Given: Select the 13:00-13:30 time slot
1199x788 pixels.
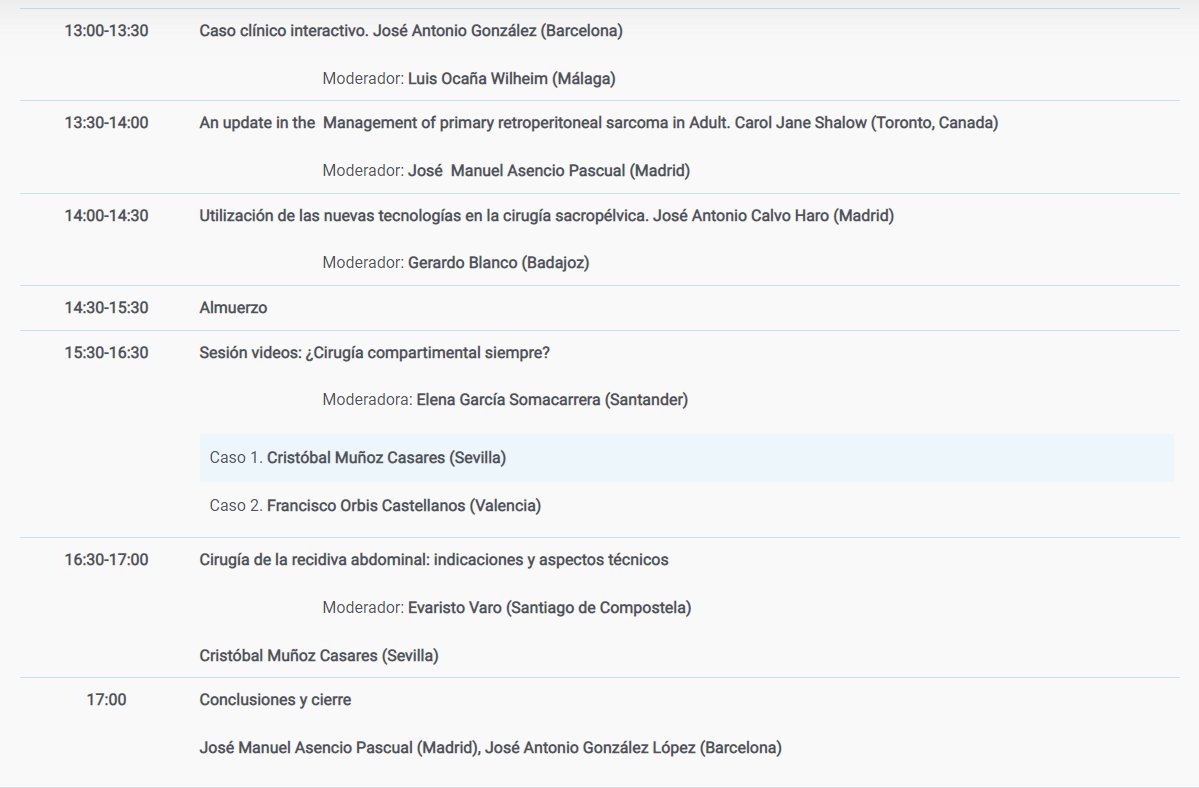Looking at the screenshot, I should pos(106,31).
